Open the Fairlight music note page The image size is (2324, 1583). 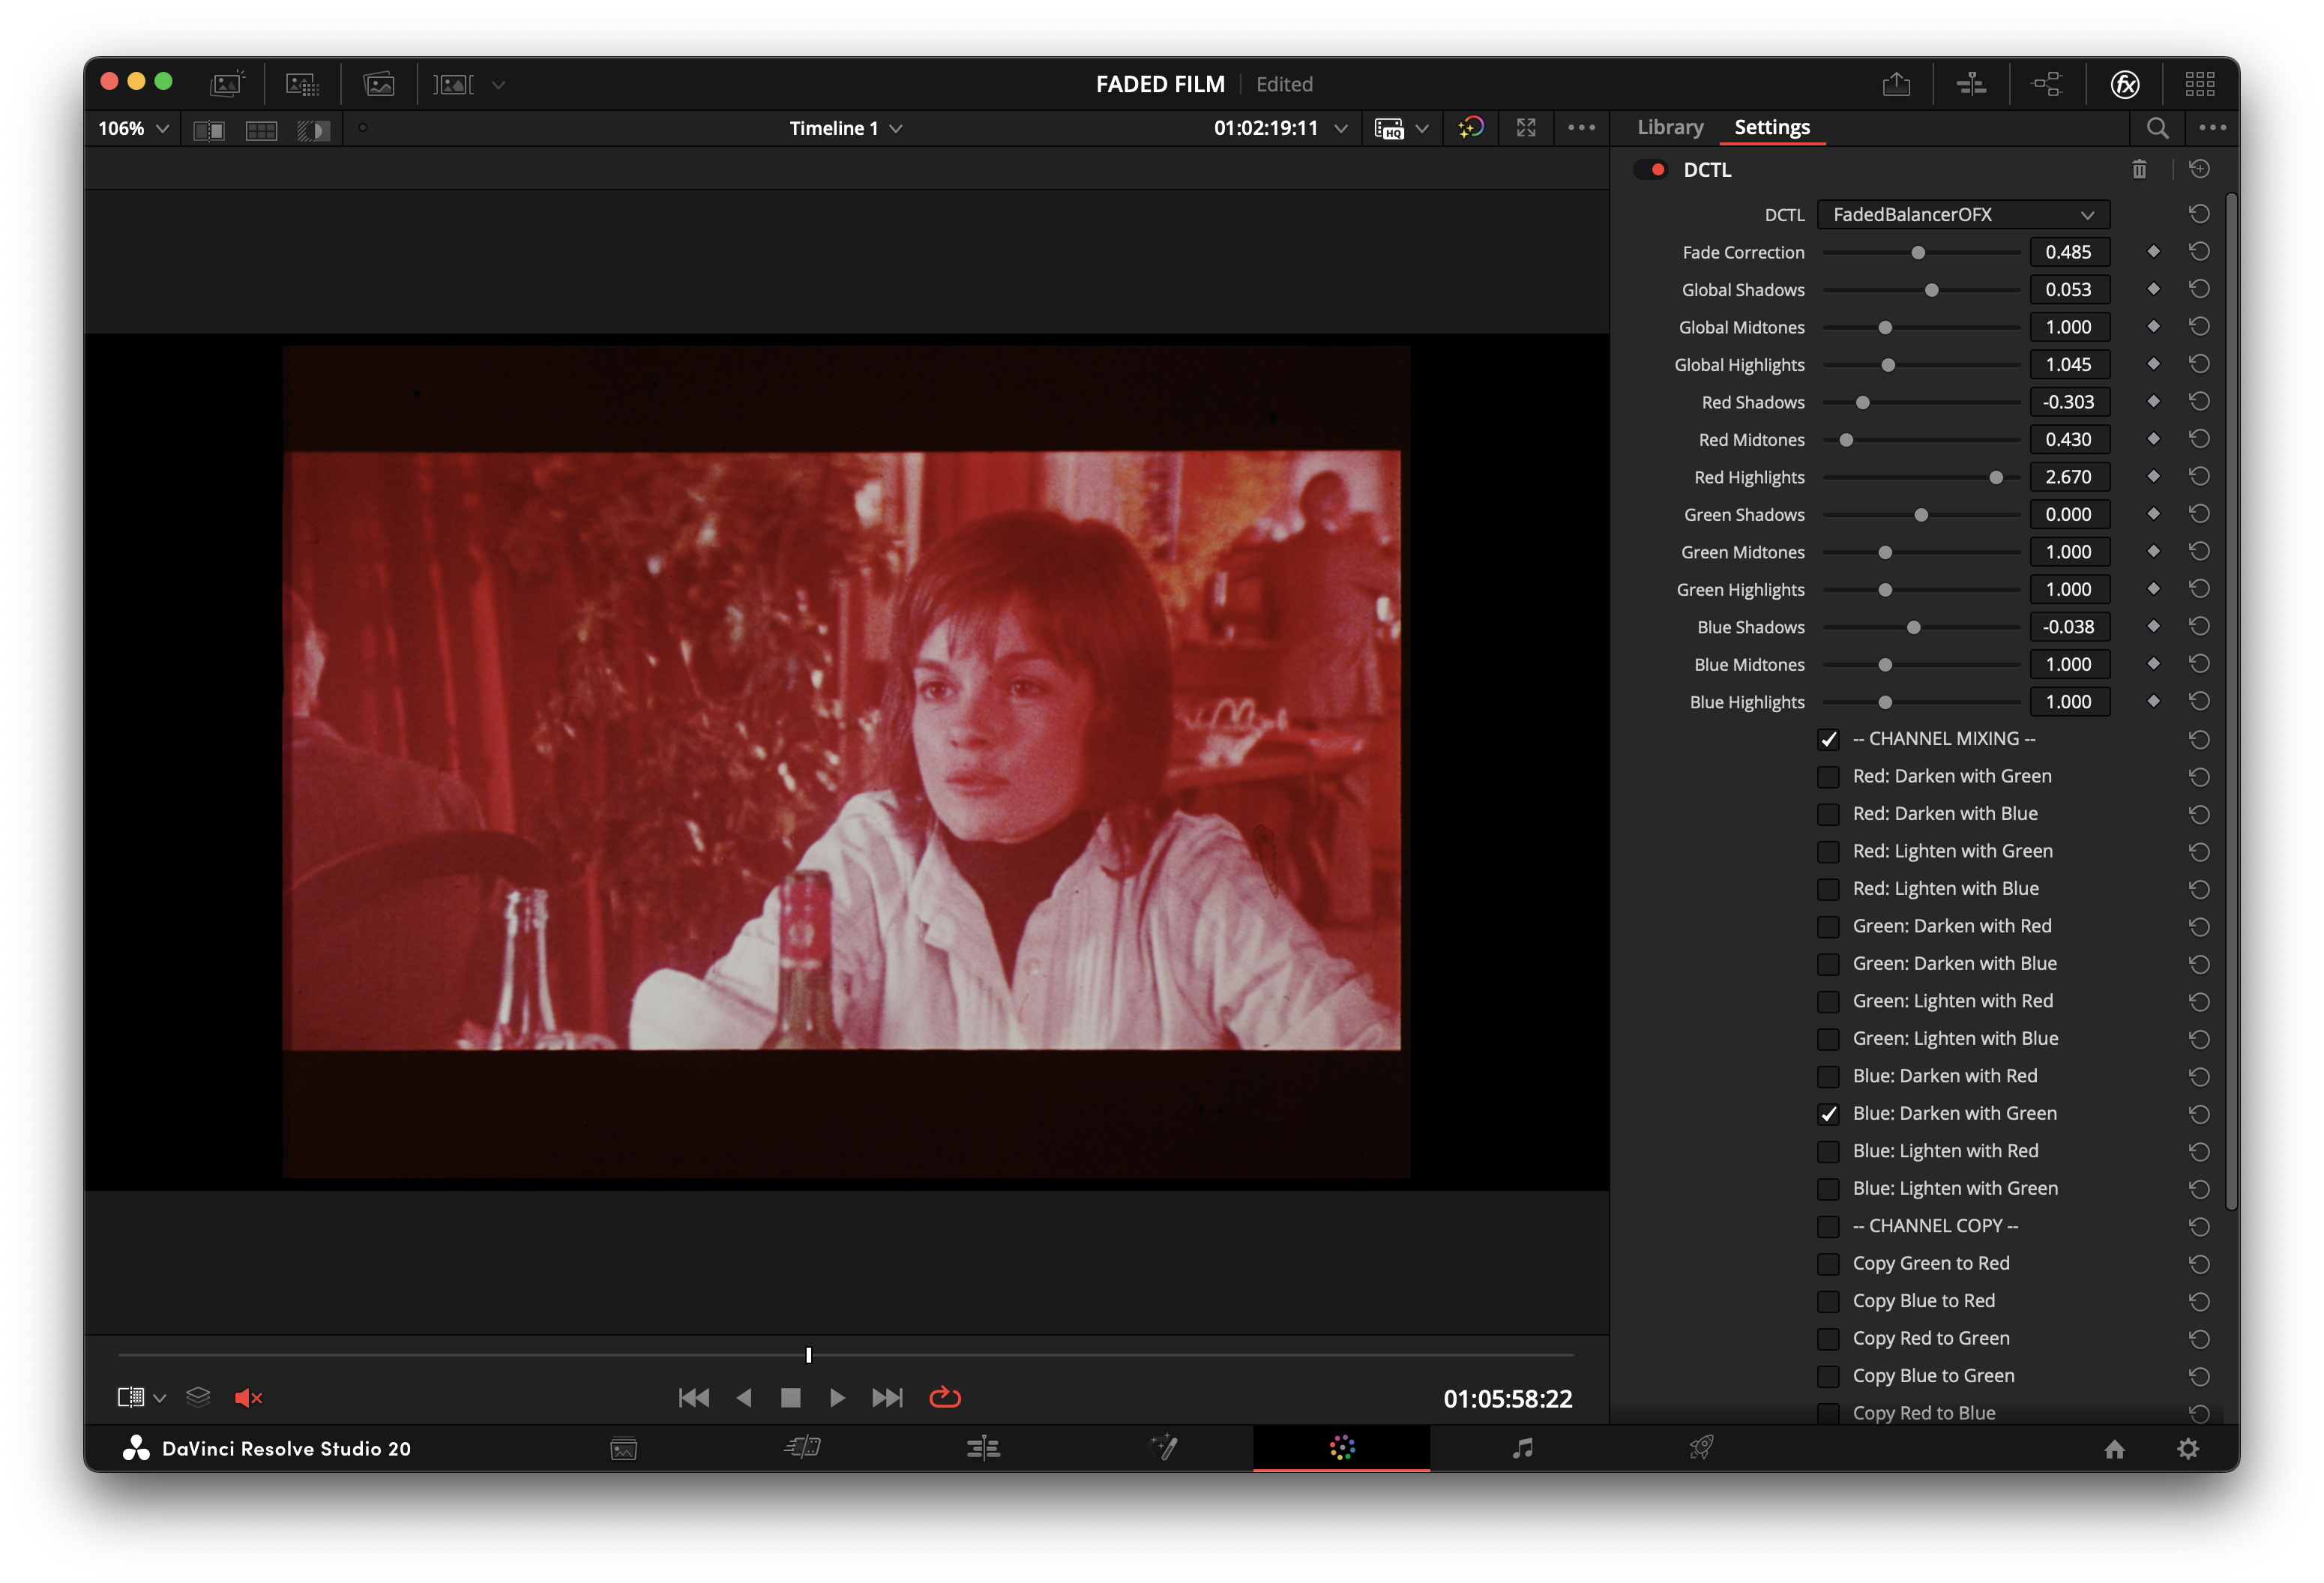(x=1522, y=1447)
